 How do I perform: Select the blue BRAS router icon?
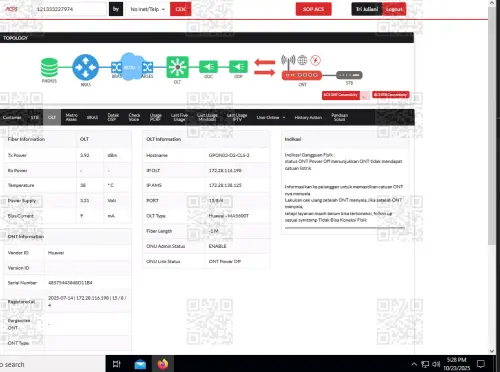pyautogui.click(x=86, y=67)
